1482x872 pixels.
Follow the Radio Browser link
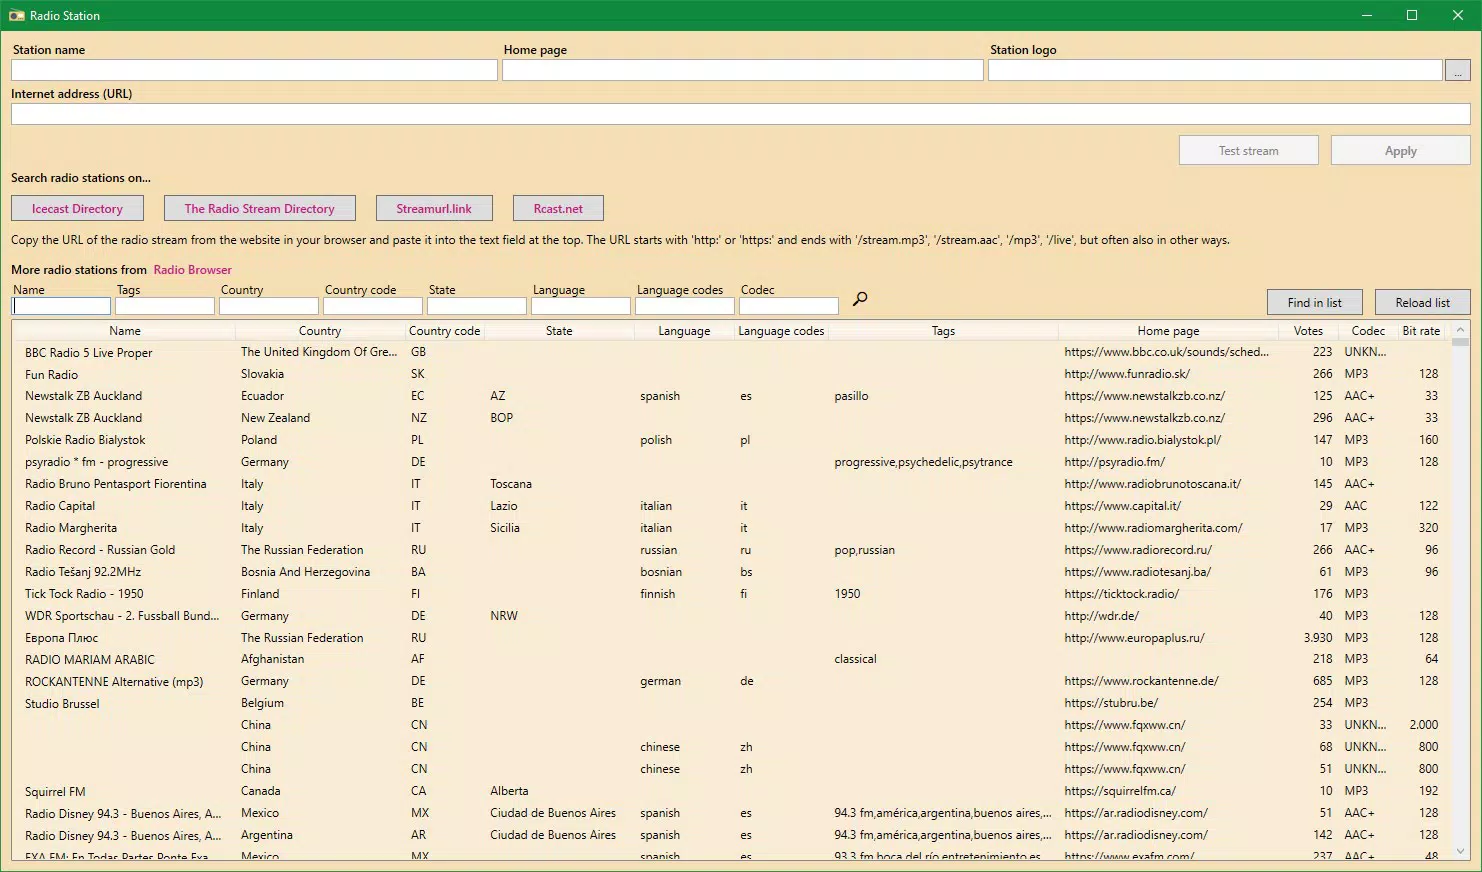[x=192, y=270]
